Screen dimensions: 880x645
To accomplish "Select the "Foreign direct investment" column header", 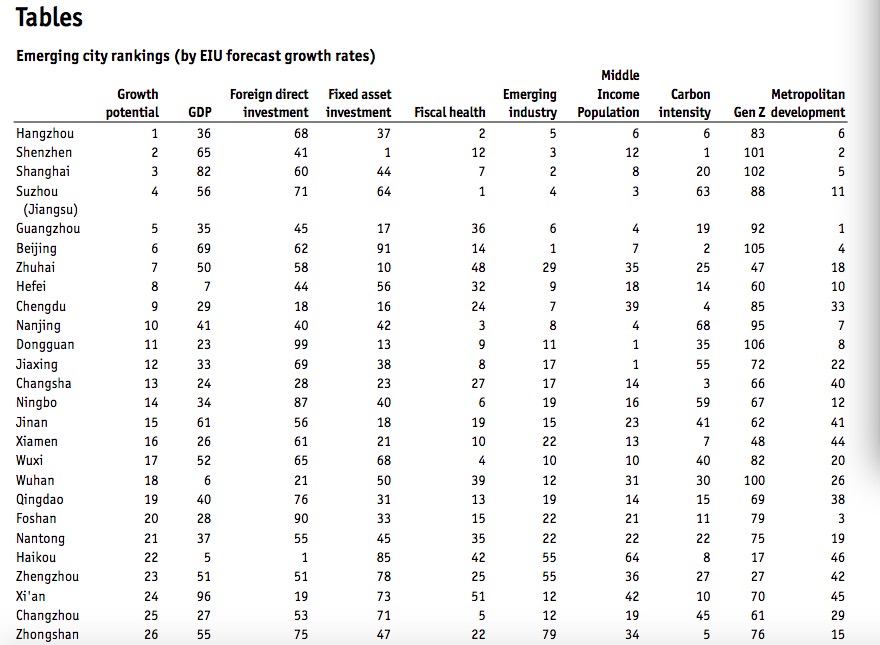I will click(269, 103).
